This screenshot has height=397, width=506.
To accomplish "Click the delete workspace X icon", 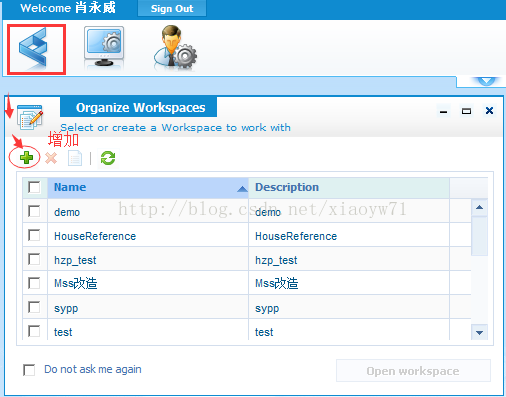I will pyautogui.click(x=51, y=158).
